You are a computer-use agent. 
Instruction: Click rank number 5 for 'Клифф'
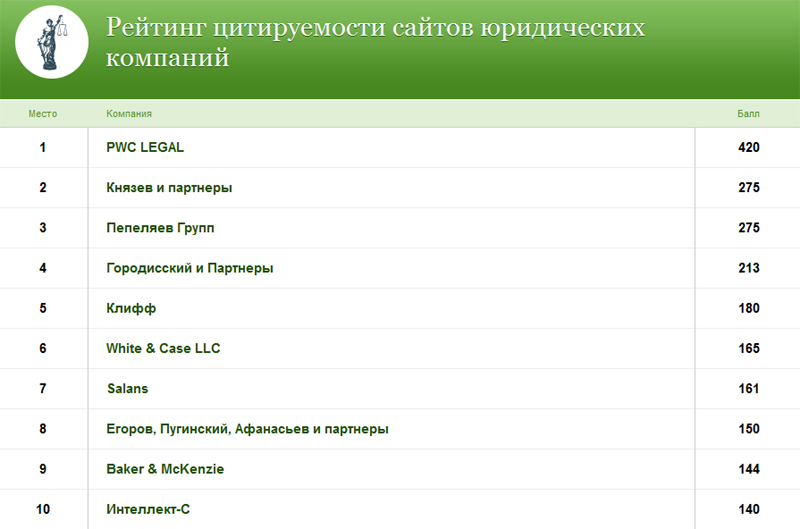pos(43,309)
